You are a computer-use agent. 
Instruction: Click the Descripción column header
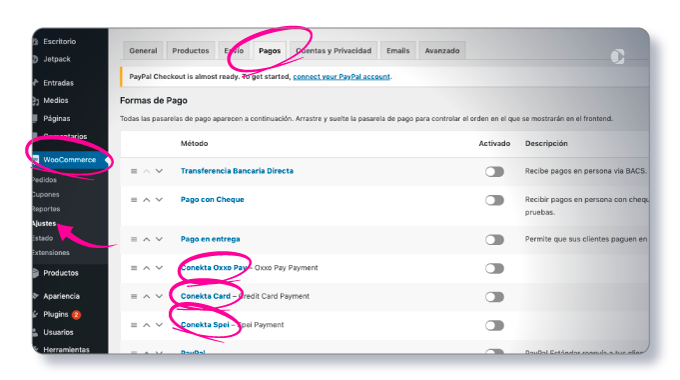546,144
